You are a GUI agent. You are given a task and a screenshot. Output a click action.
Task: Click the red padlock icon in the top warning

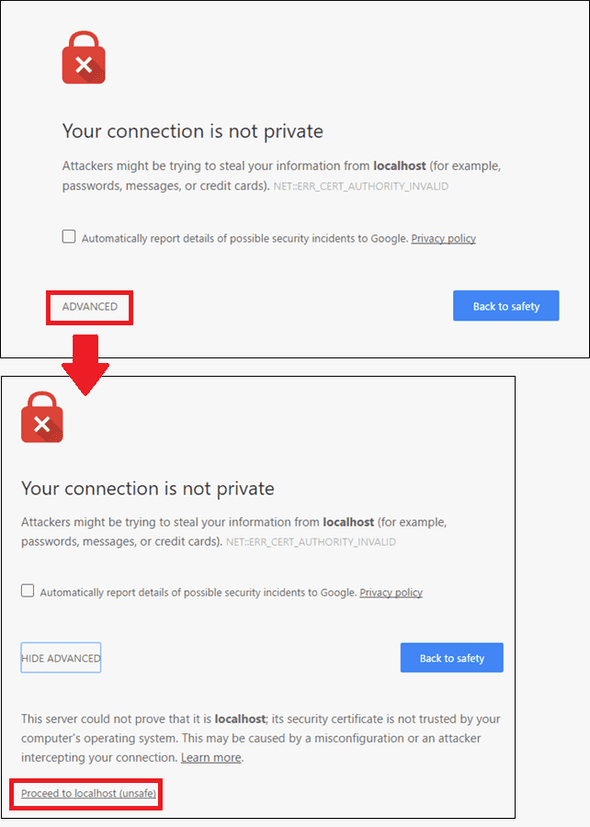83,57
